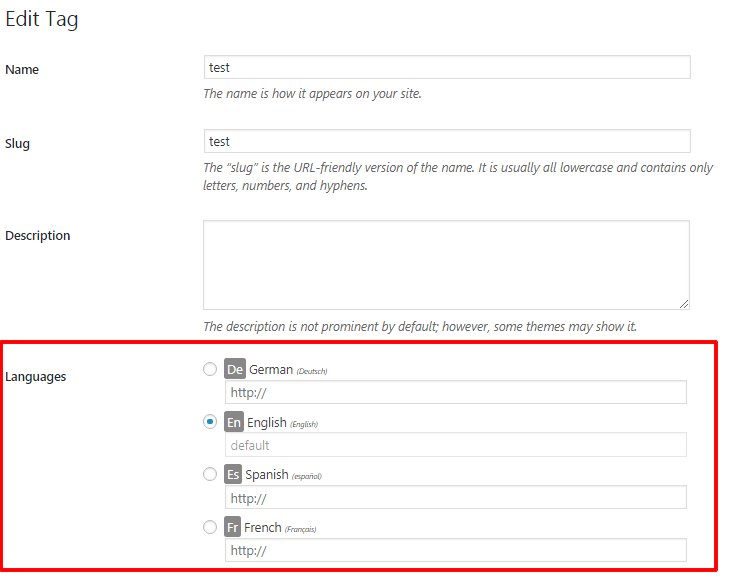Viewport: 736px width, 585px height.
Task: Select the English language radio button
Action: [210, 422]
